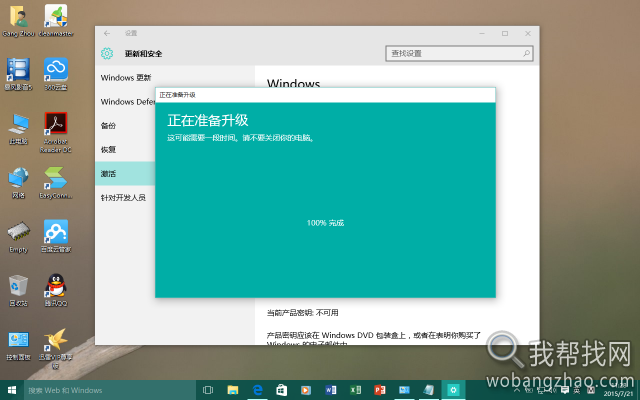Open the 回收站 Recycle Bin icon

click(18, 290)
